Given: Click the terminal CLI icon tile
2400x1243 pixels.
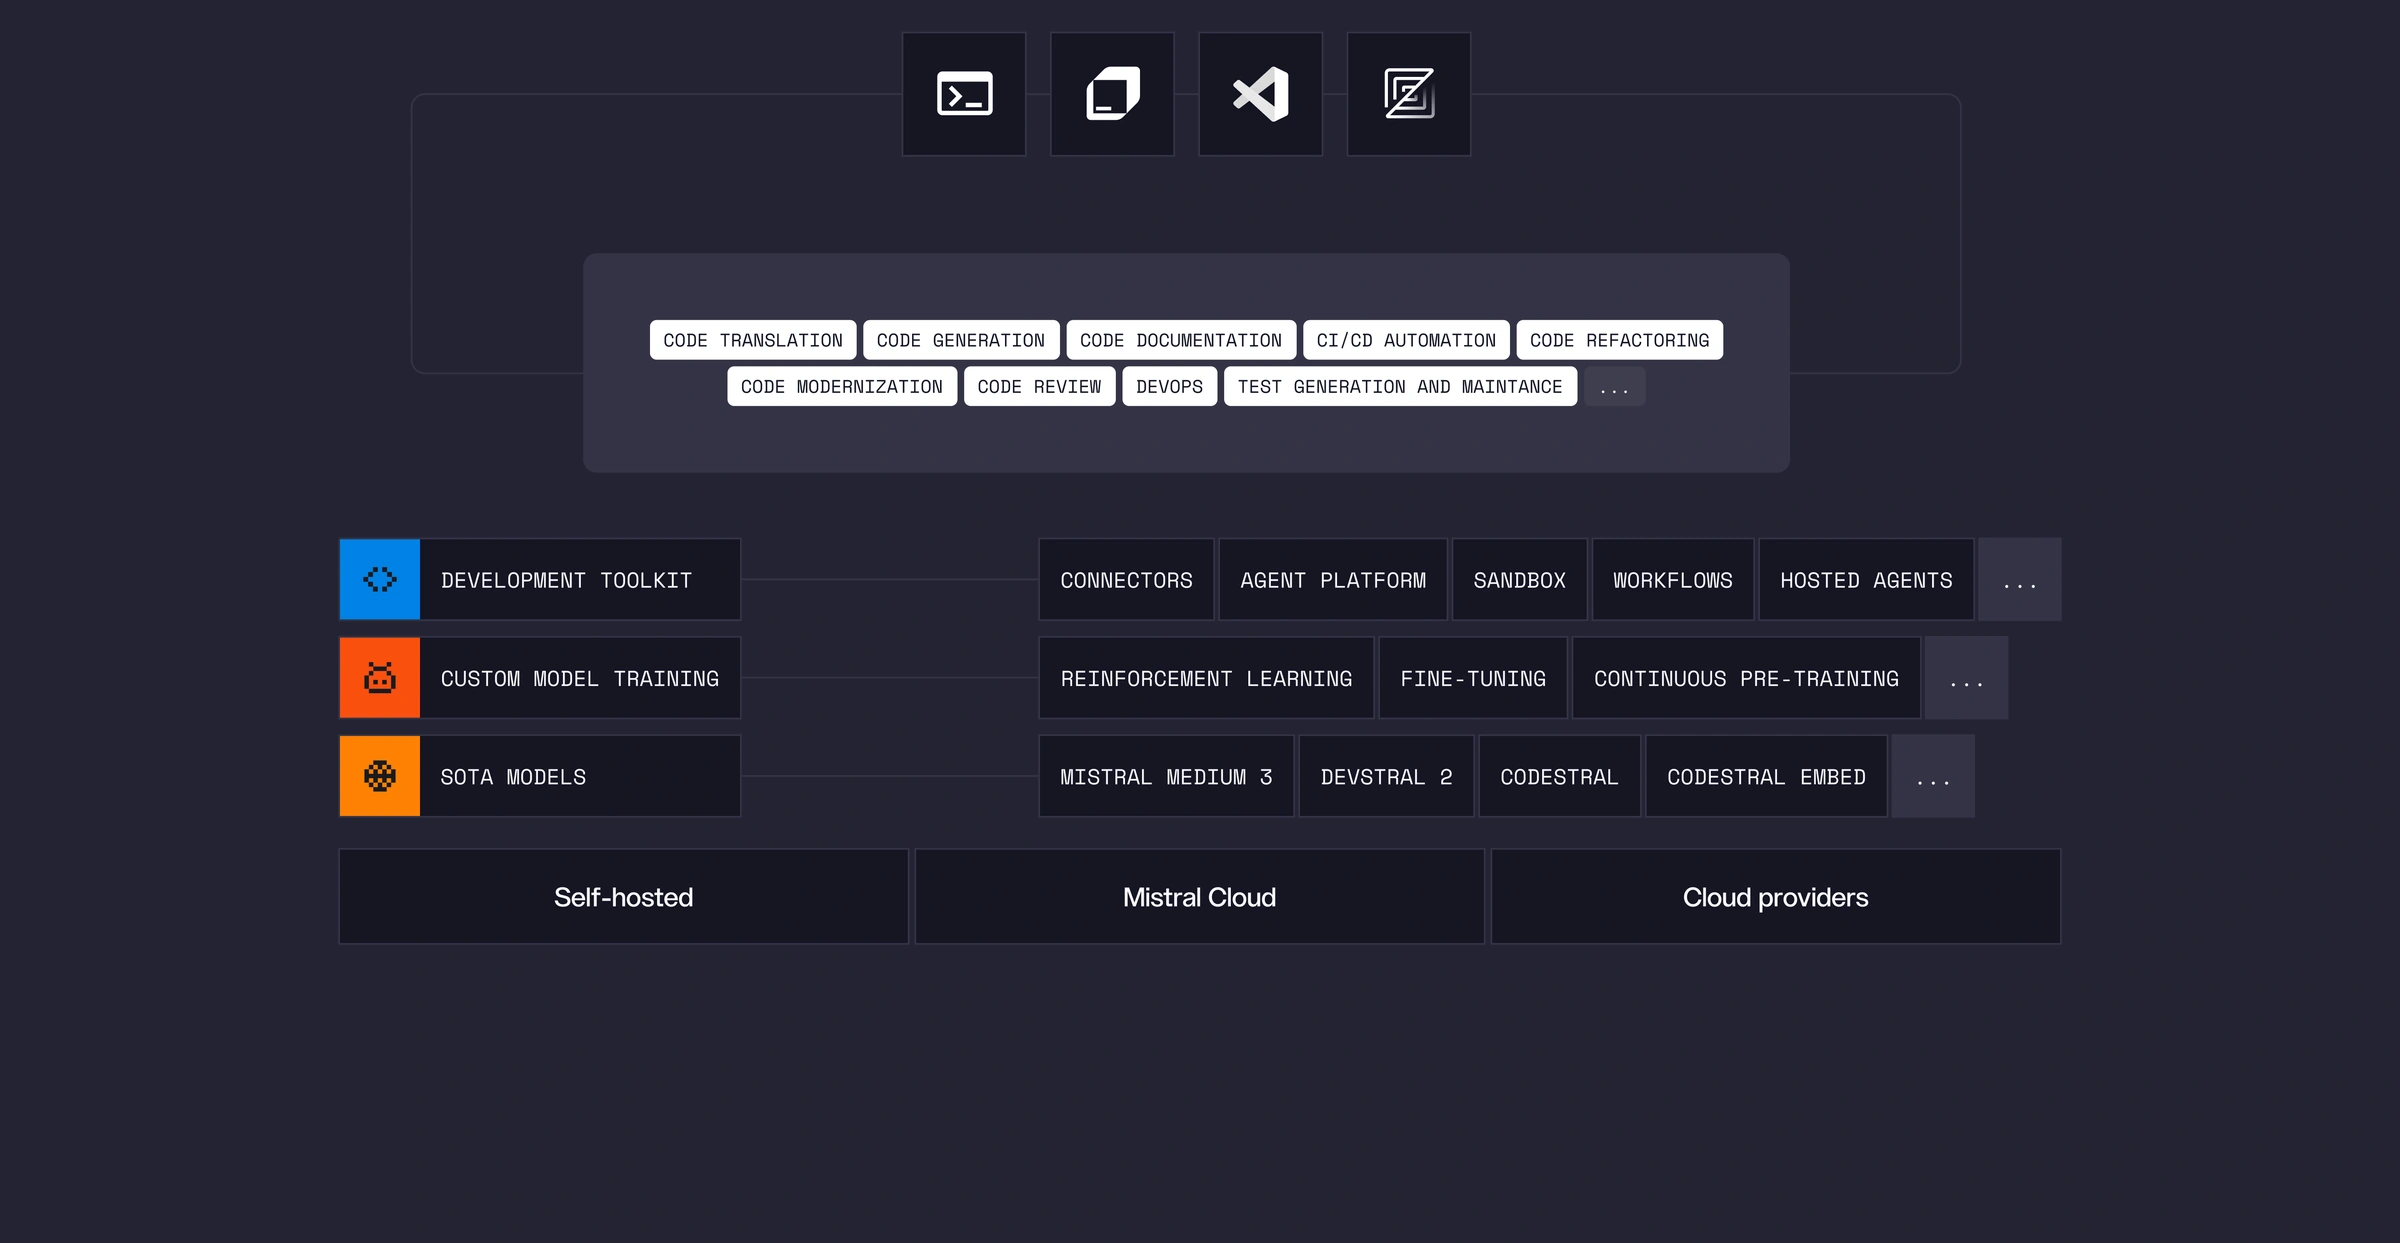Looking at the screenshot, I should pyautogui.click(x=964, y=94).
